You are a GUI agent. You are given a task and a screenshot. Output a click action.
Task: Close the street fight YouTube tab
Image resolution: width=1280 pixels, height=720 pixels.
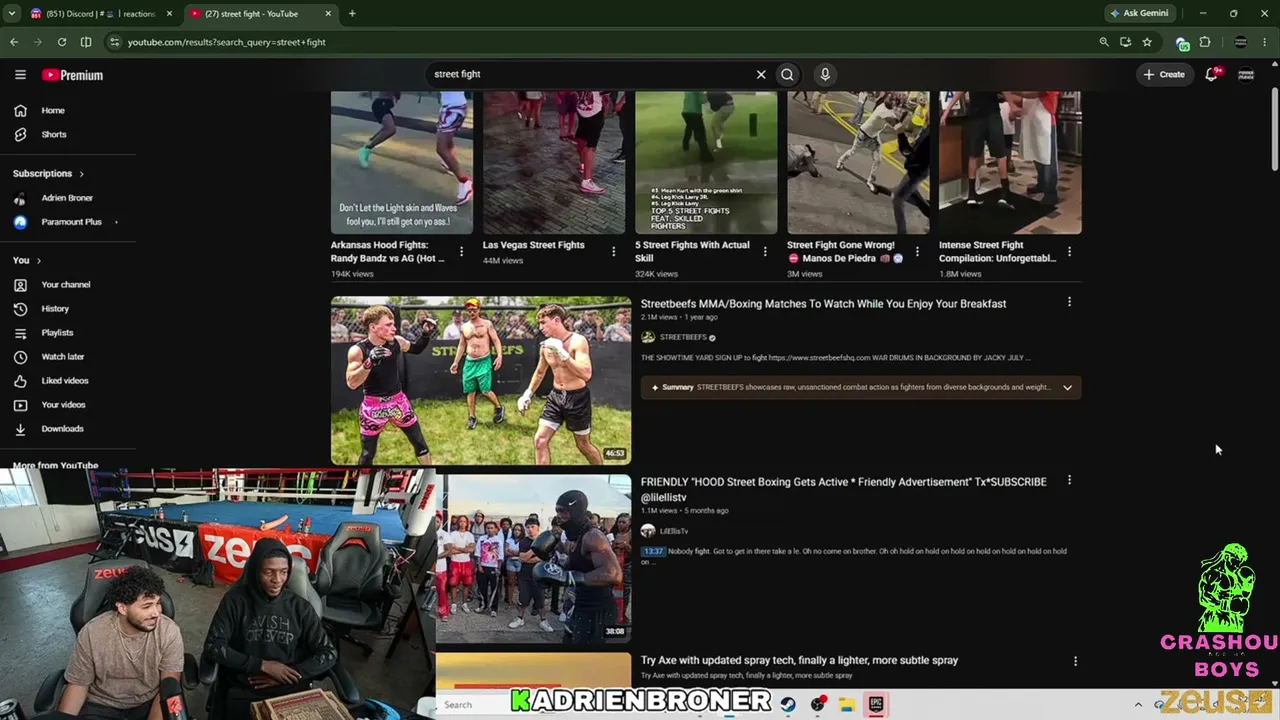click(327, 14)
